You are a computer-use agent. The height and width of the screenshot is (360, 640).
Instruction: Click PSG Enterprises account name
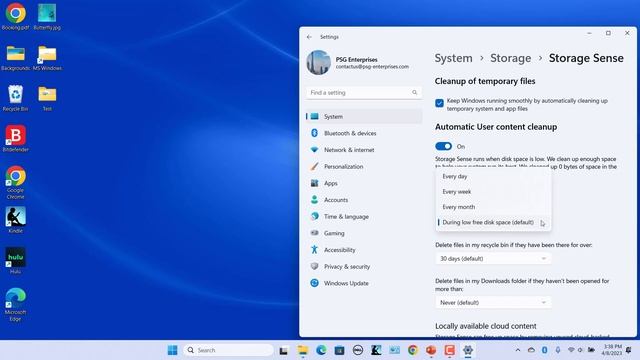click(x=356, y=60)
